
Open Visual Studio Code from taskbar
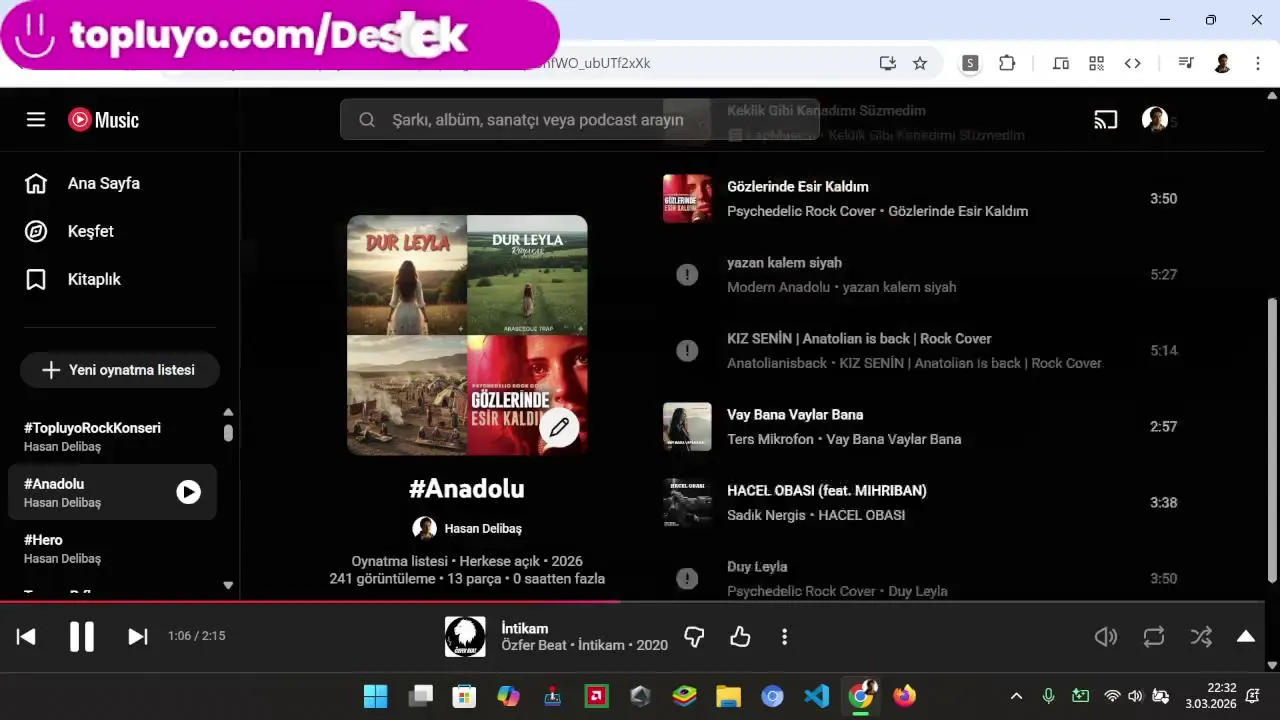click(816, 696)
